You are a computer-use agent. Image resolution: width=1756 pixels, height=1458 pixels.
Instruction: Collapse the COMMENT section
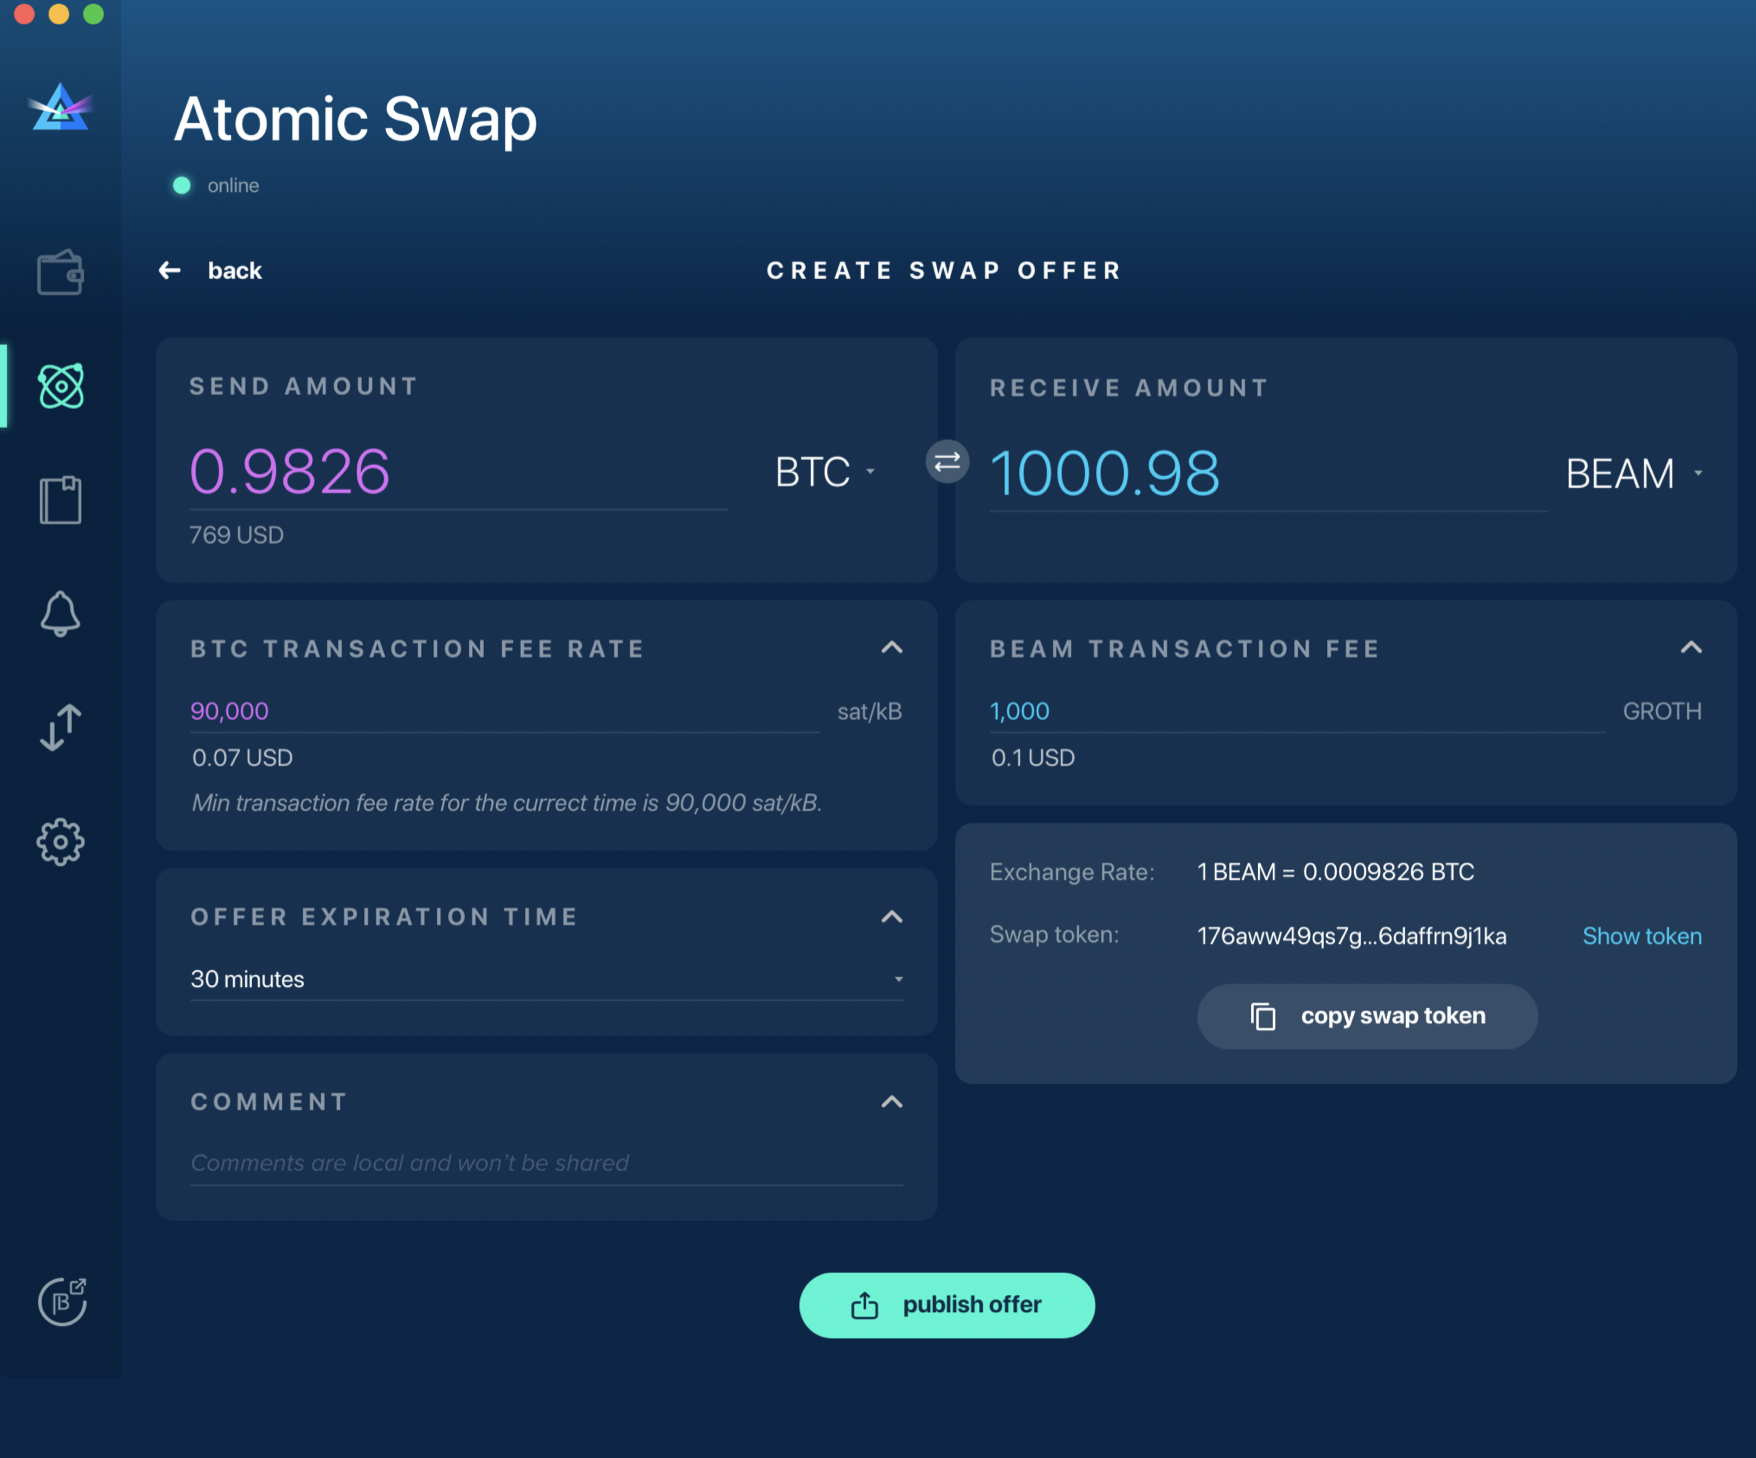tap(892, 1101)
